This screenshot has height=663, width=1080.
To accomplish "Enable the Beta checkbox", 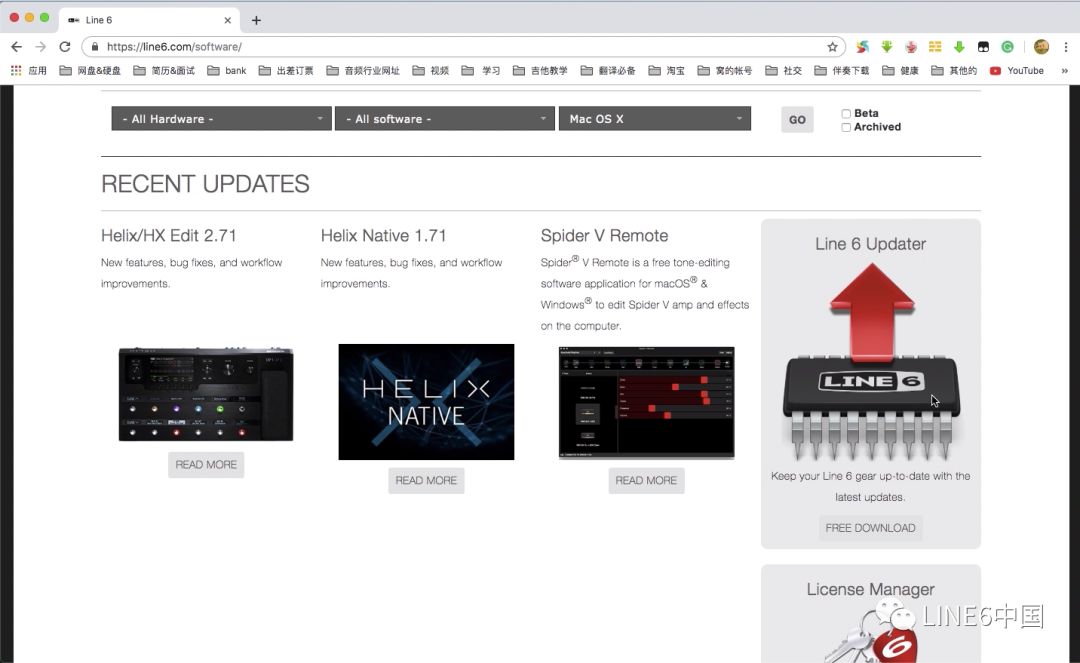I will (846, 114).
